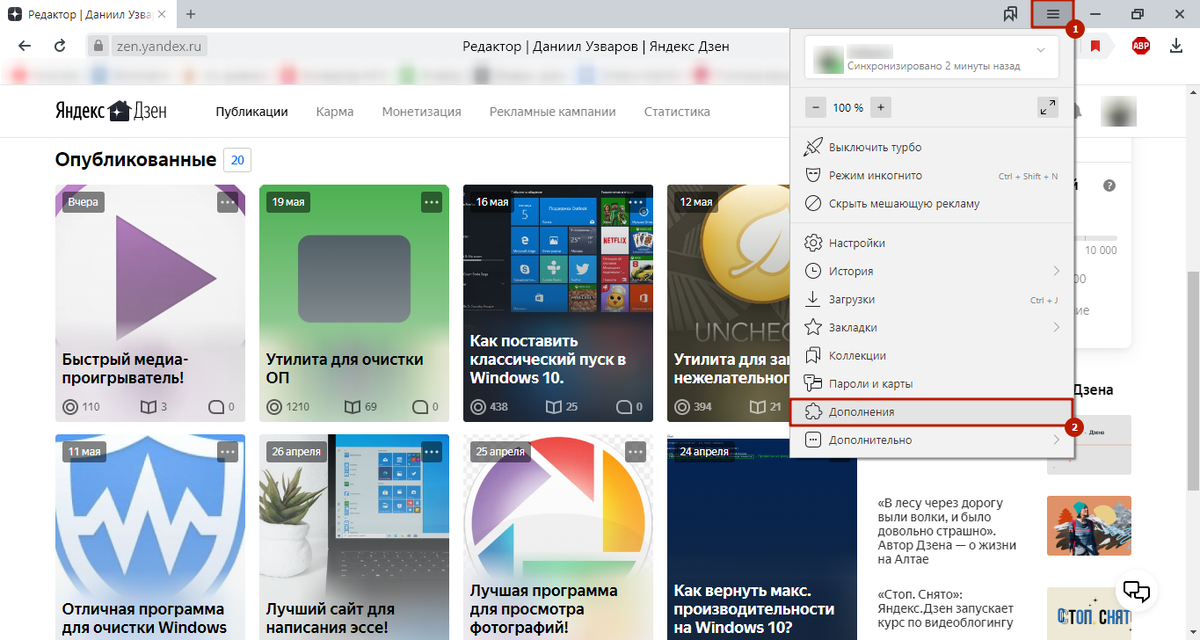1200x640 pixels.
Task: Reload the page with refresh icon
Action: click(x=60, y=46)
